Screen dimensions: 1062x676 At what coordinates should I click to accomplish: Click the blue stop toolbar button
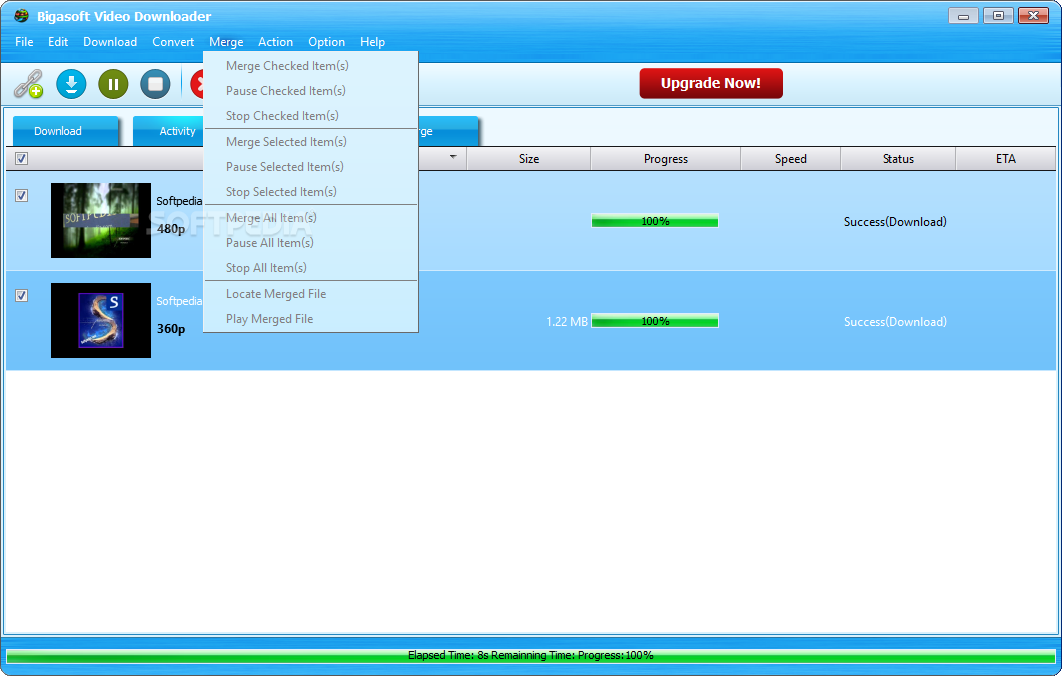155,84
